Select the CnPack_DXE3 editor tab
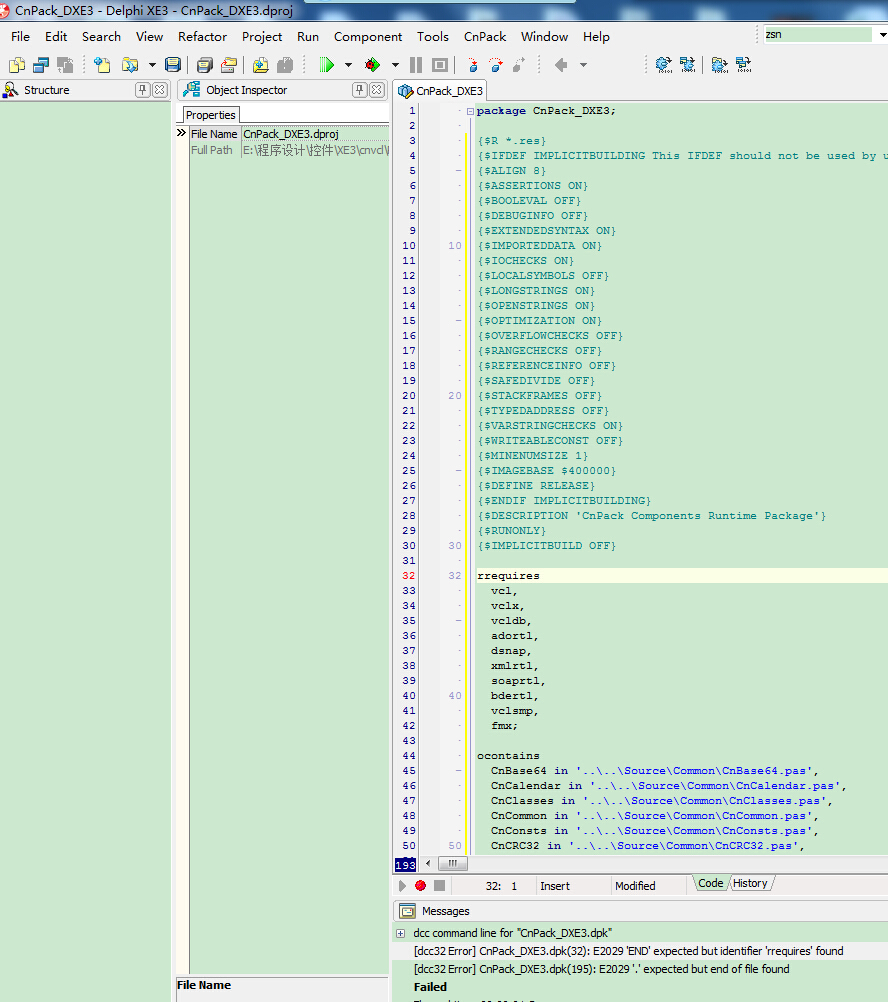The image size is (888, 1002). click(x=441, y=91)
